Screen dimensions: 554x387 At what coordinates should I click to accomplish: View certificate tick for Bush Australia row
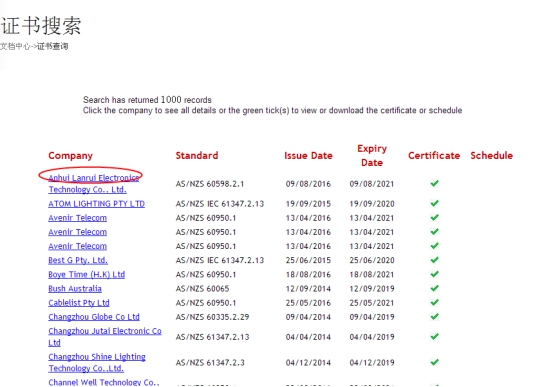coord(435,288)
